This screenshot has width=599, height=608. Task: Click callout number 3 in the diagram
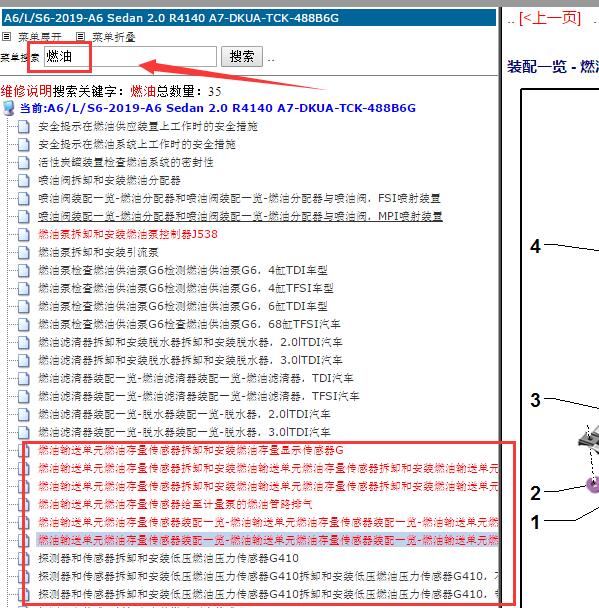(x=535, y=400)
